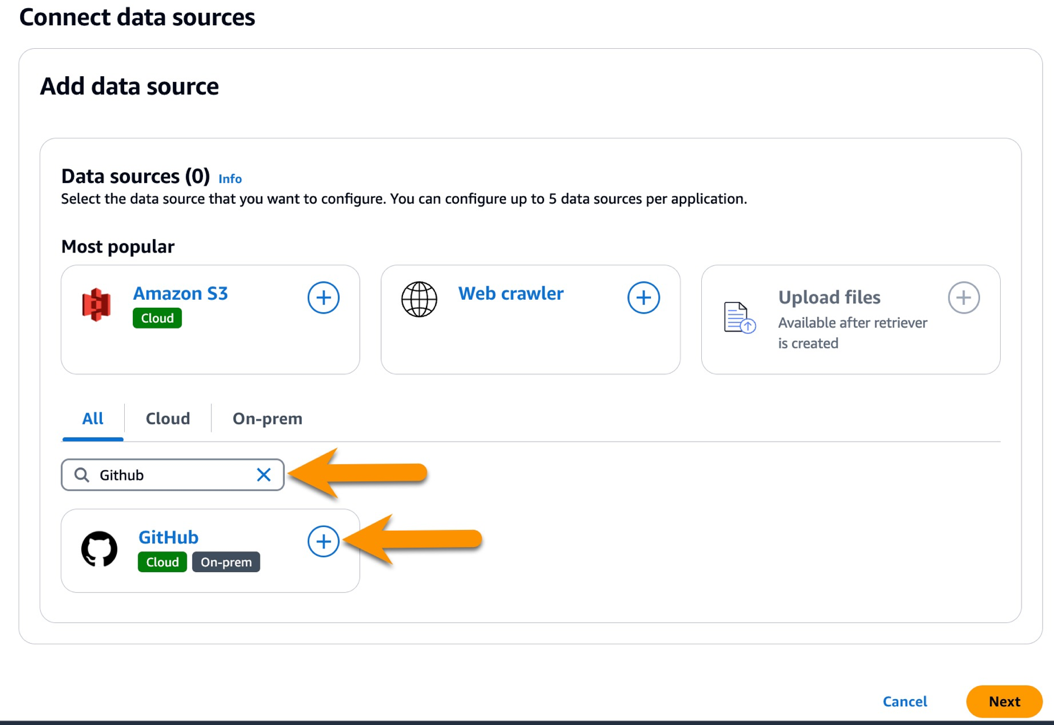Viewport: 1054px width, 725px height.
Task: Add GitHub with the plus icon
Action: click(x=322, y=542)
